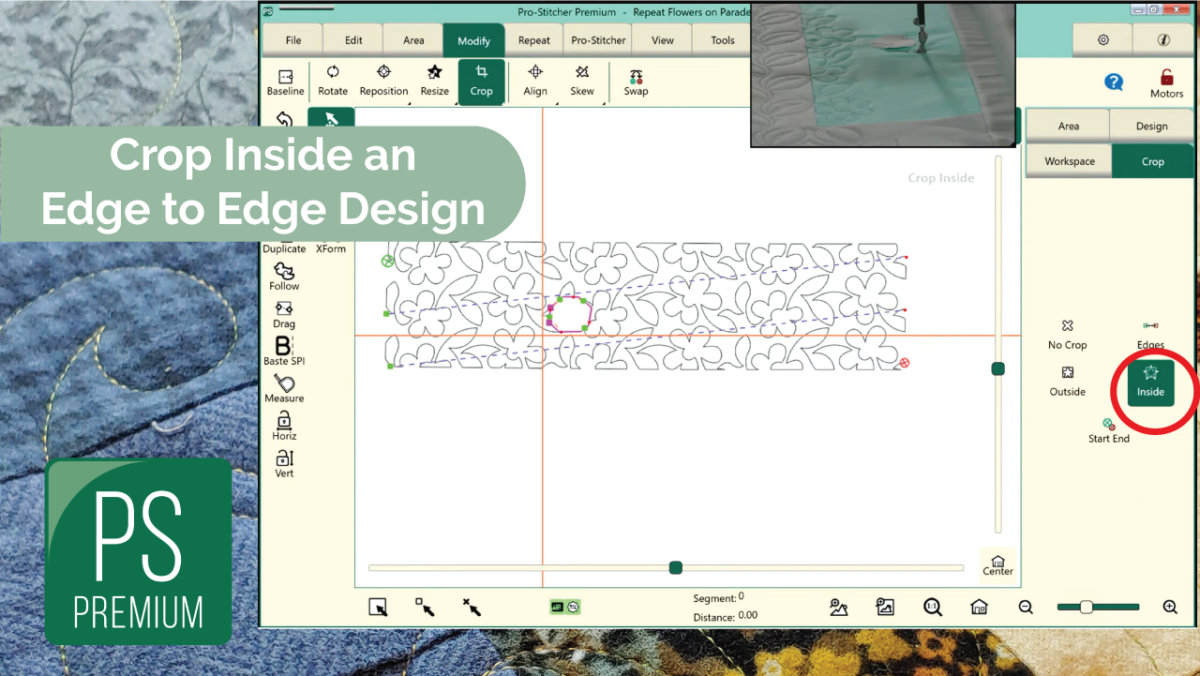Switch to the Repeat ribbon tab

[533, 40]
